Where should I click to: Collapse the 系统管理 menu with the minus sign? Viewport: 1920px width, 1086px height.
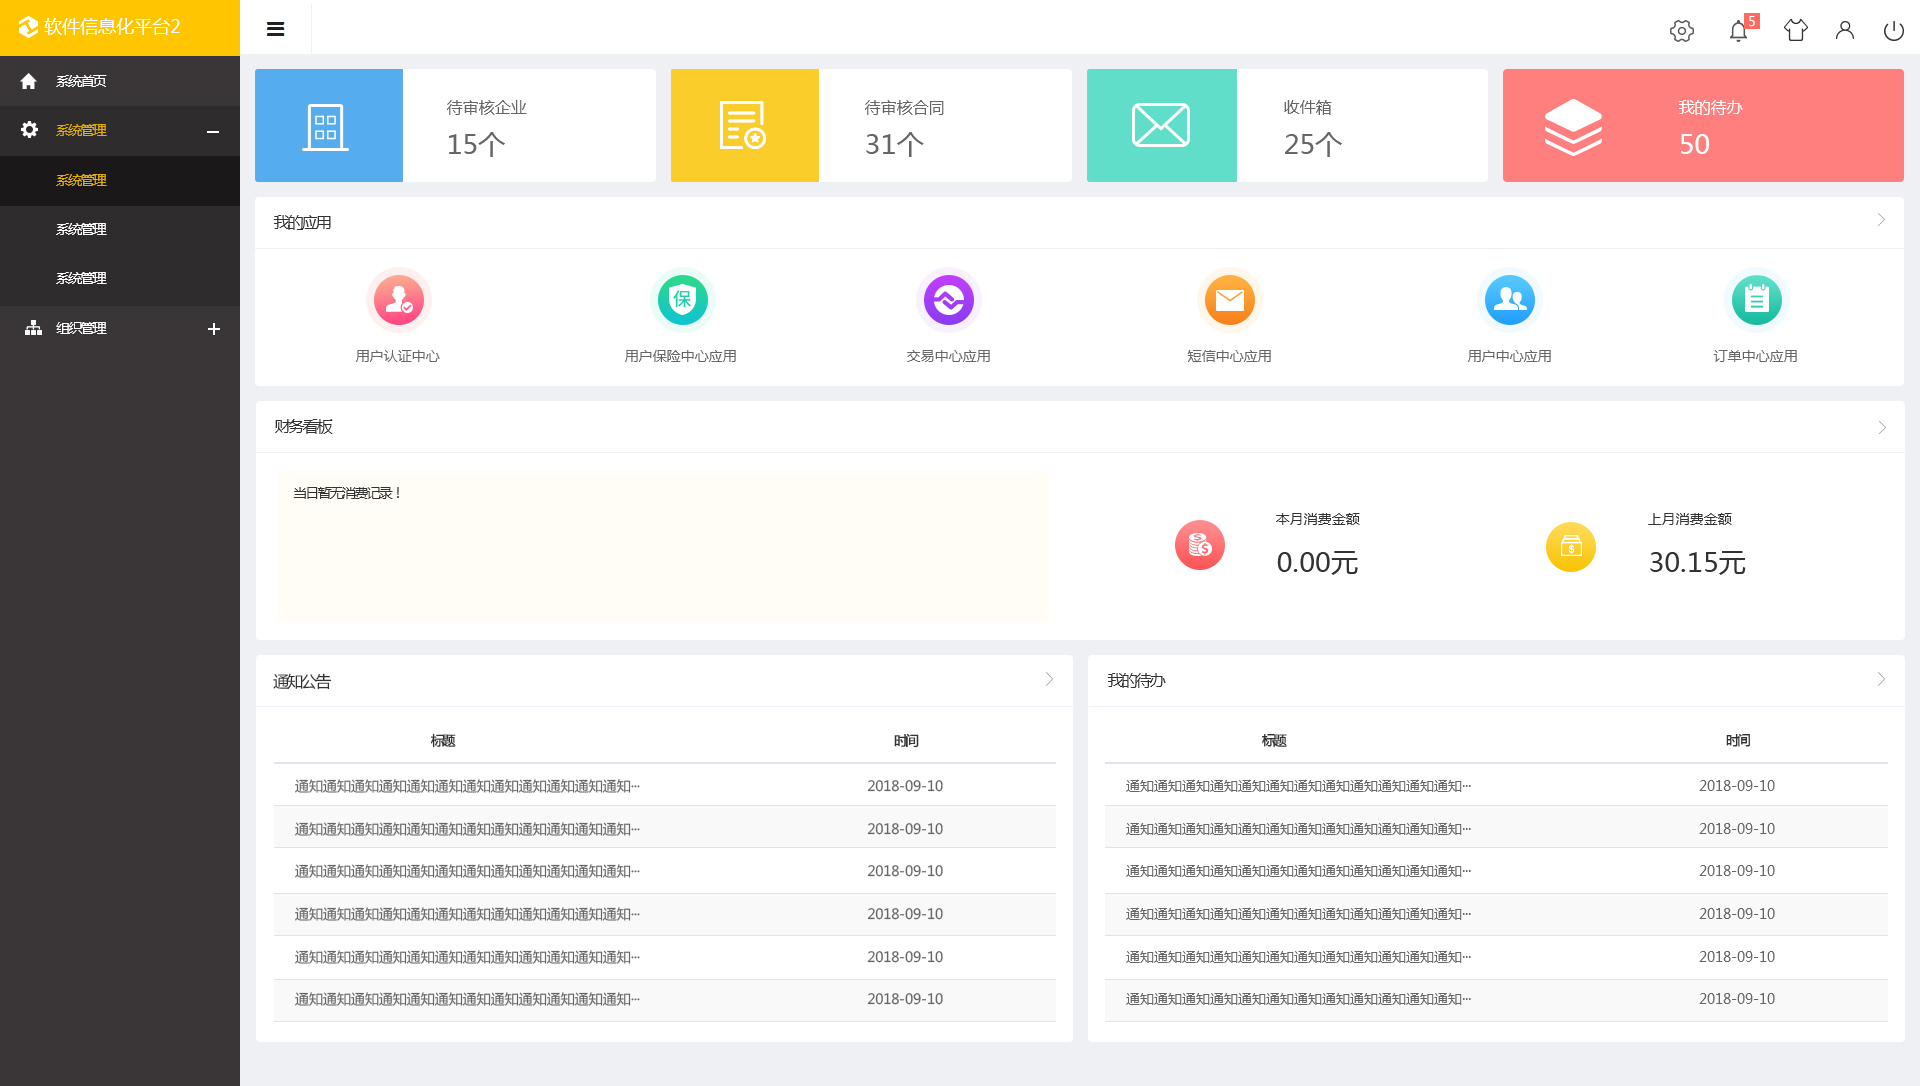point(213,131)
